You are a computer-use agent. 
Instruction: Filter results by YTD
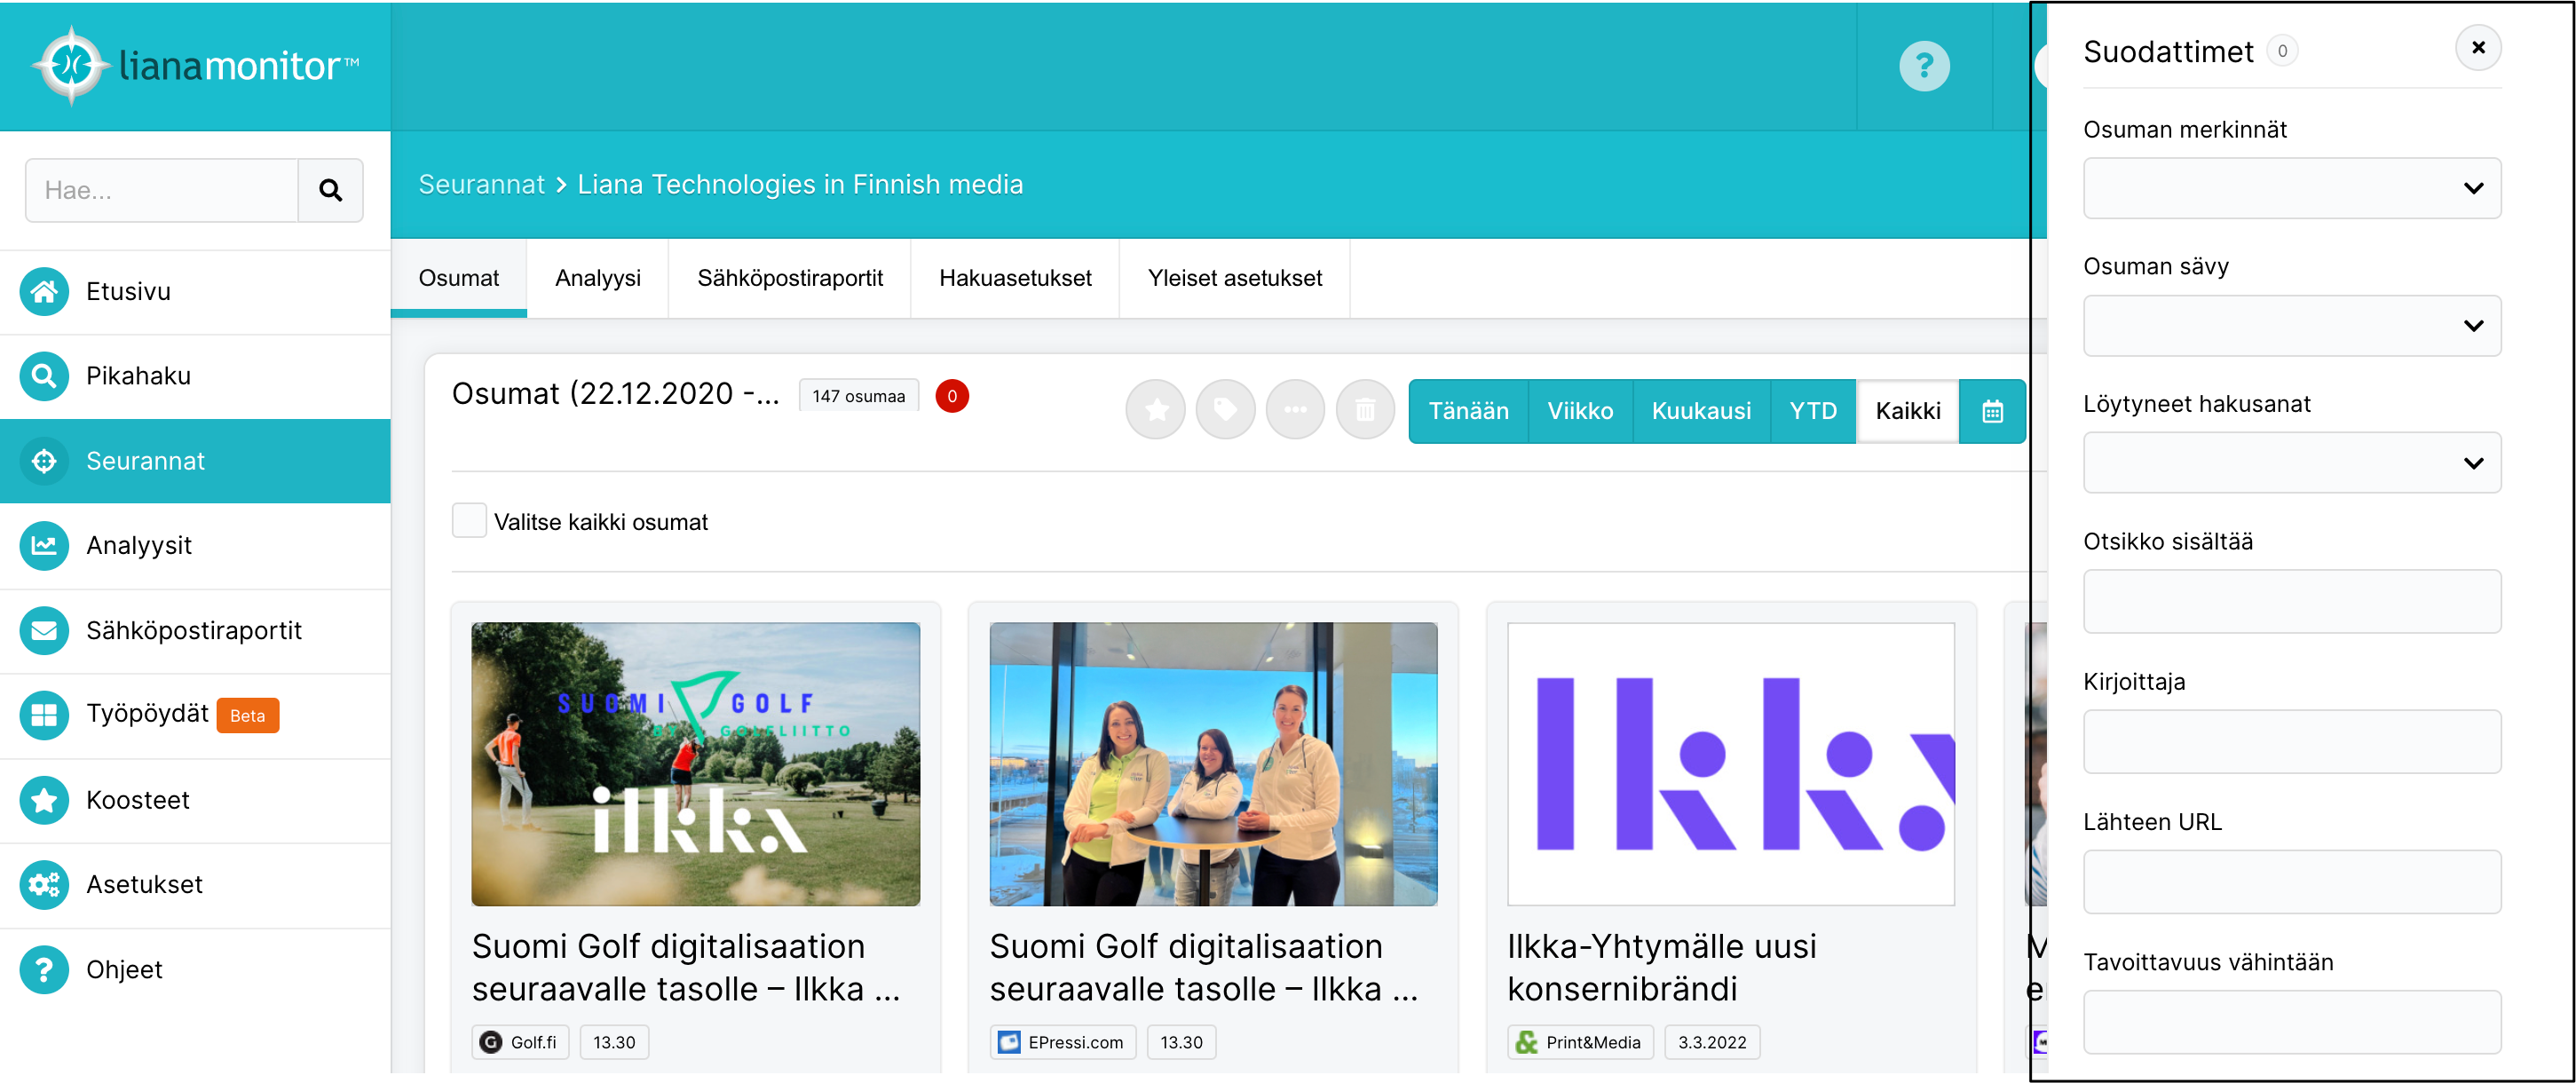[1813, 411]
